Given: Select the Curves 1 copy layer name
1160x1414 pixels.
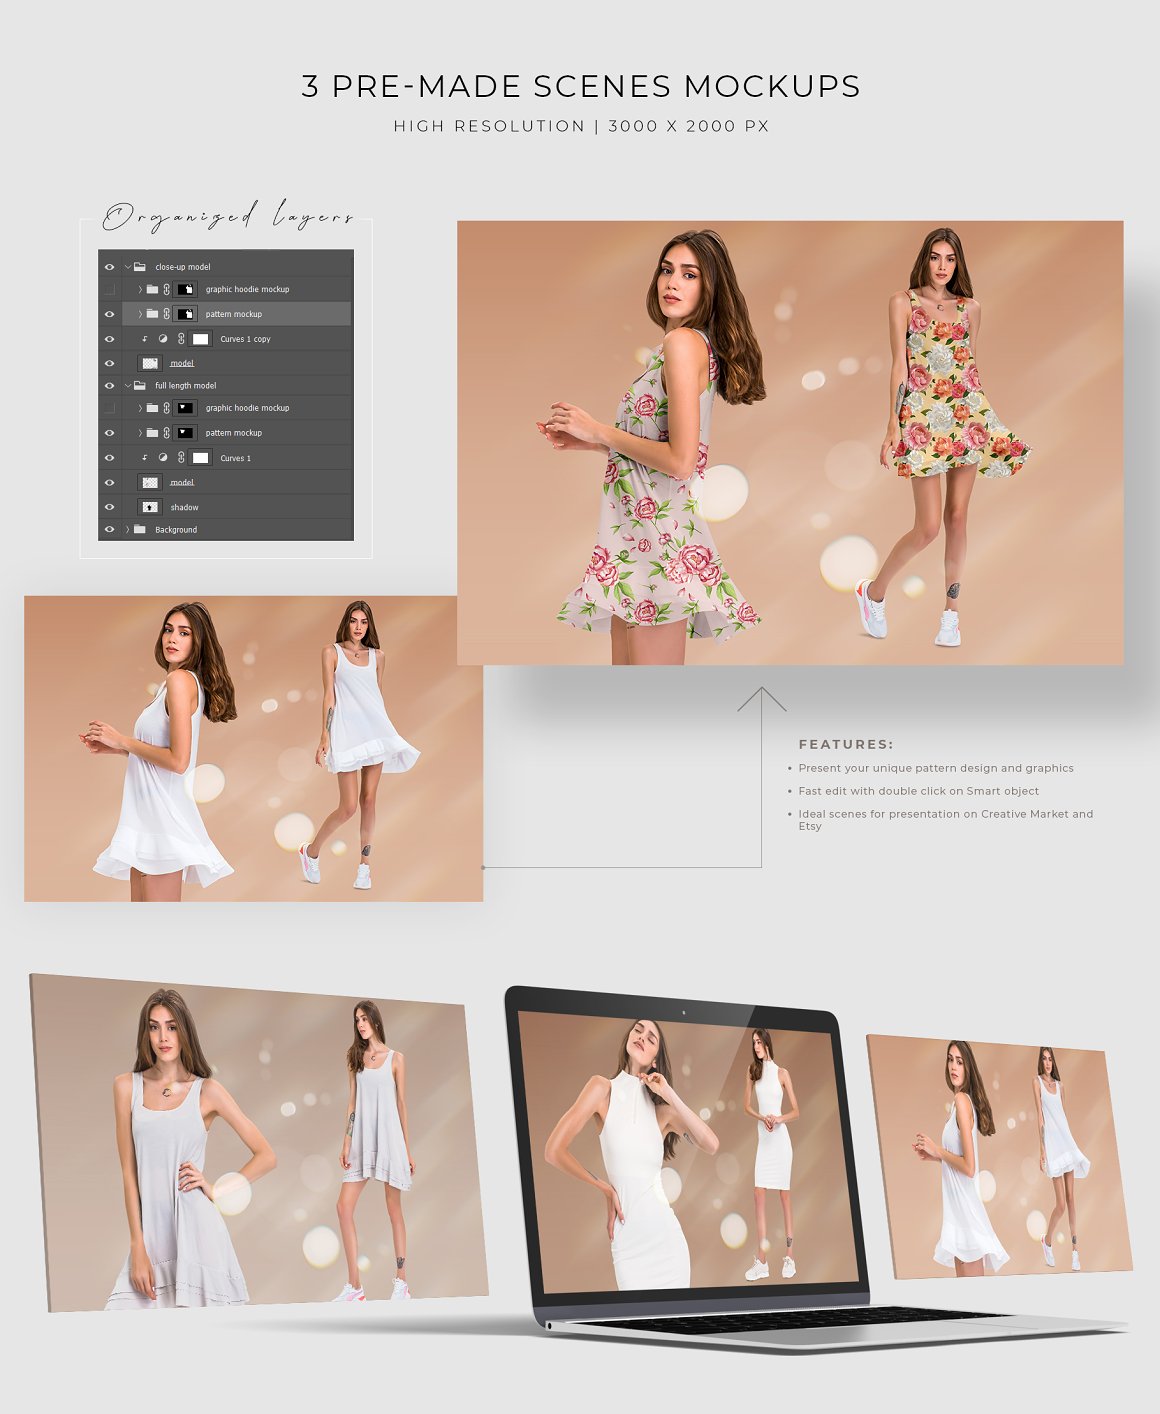Looking at the screenshot, I should tap(245, 339).
